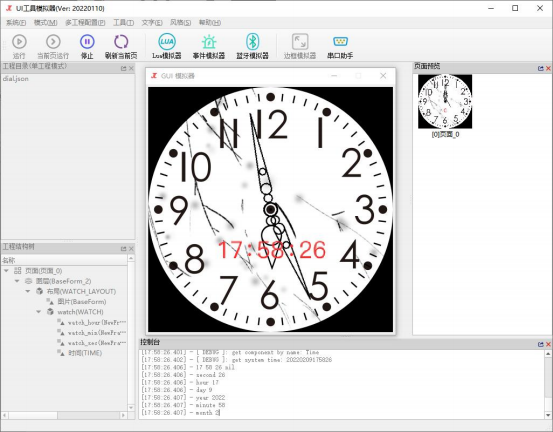Open the 帮助(H) menu
The width and height of the screenshot is (553, 432).
tap(210, 23)
